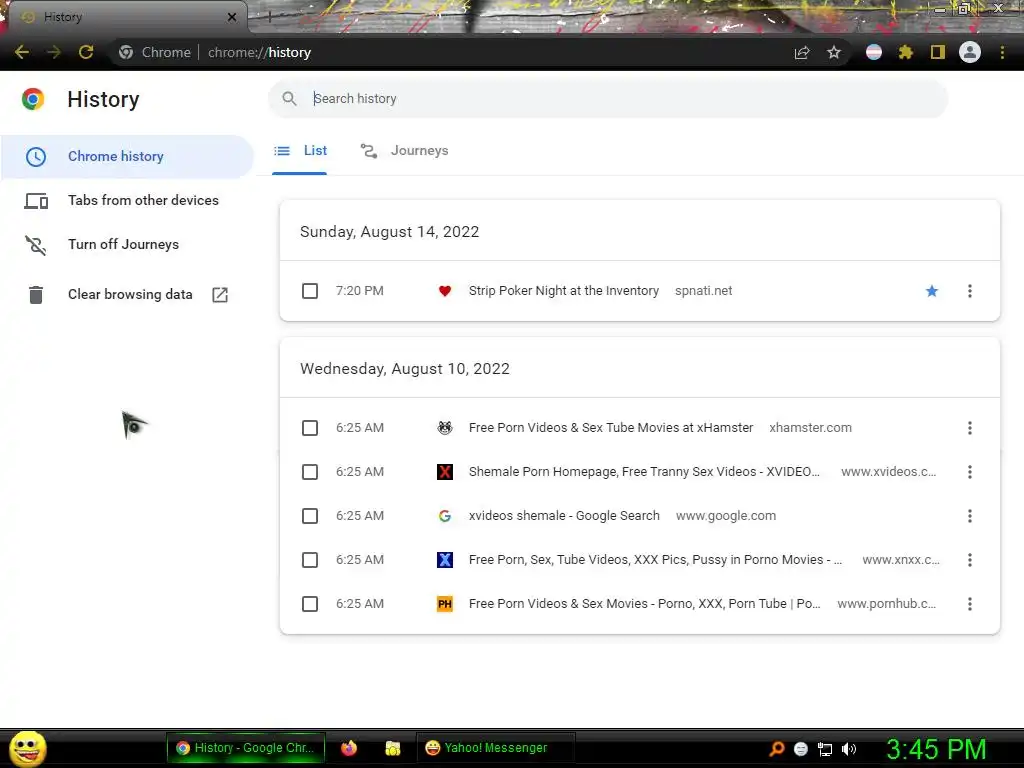Select Chrome history in sidebar
This screenshot has height=768, width=1024.
coord(127,157)
